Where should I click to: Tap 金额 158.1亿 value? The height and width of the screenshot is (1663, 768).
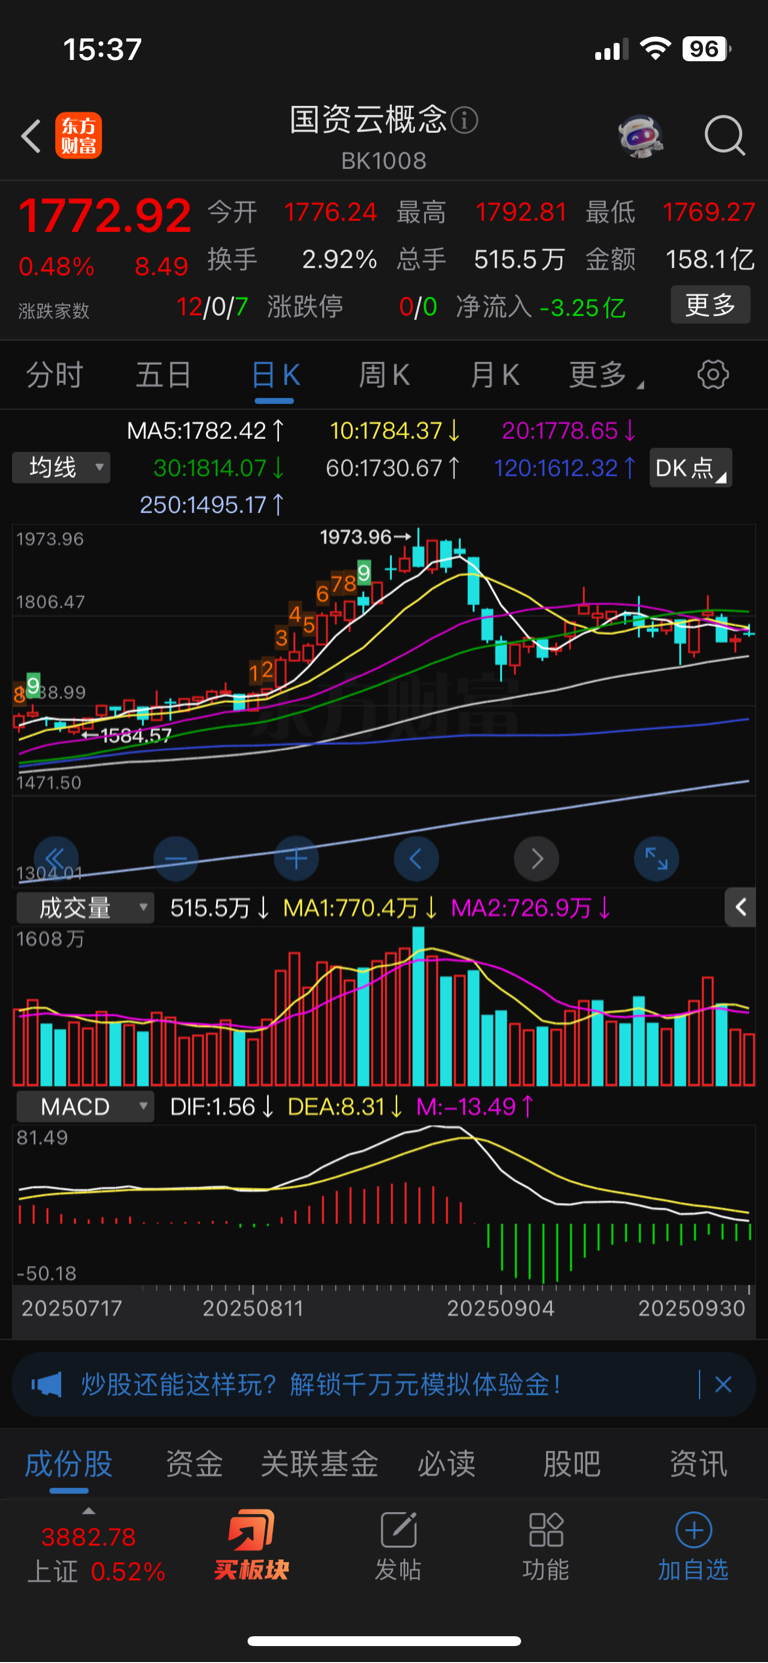(710, 260)
